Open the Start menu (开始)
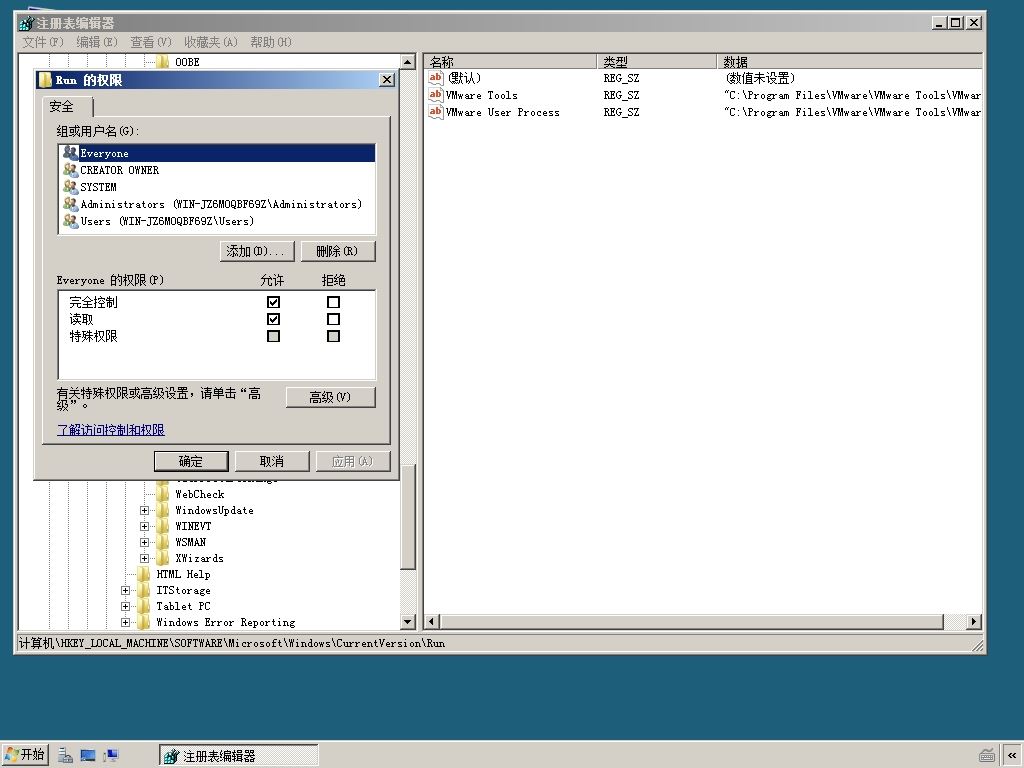1024x768 pixels. pyautogui.click(x=25, y=755)
